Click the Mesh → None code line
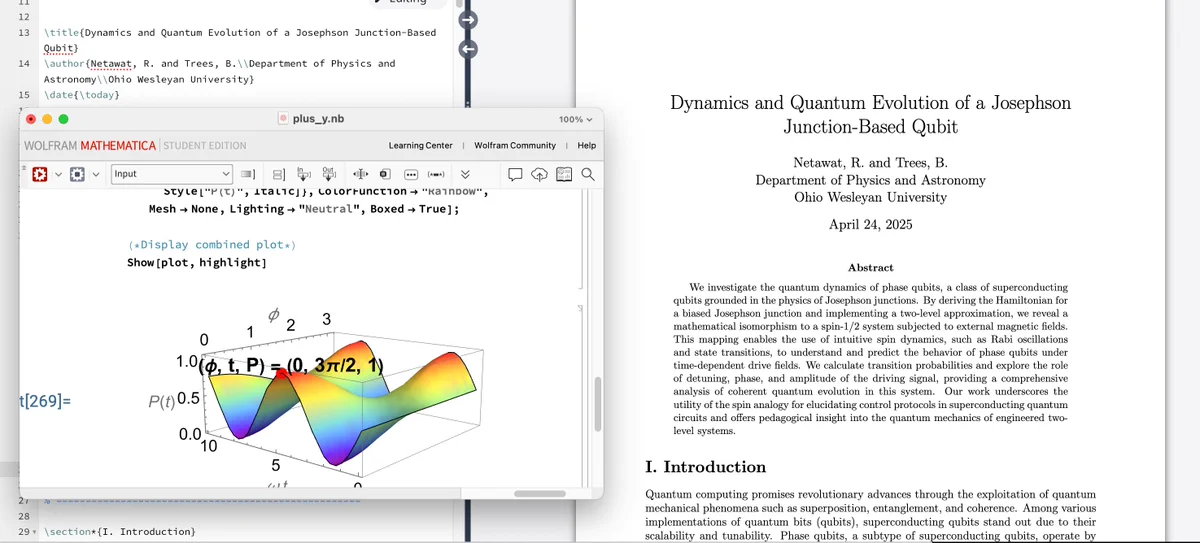Screen dimensions: 1200x543 click(x=303, y=209)
